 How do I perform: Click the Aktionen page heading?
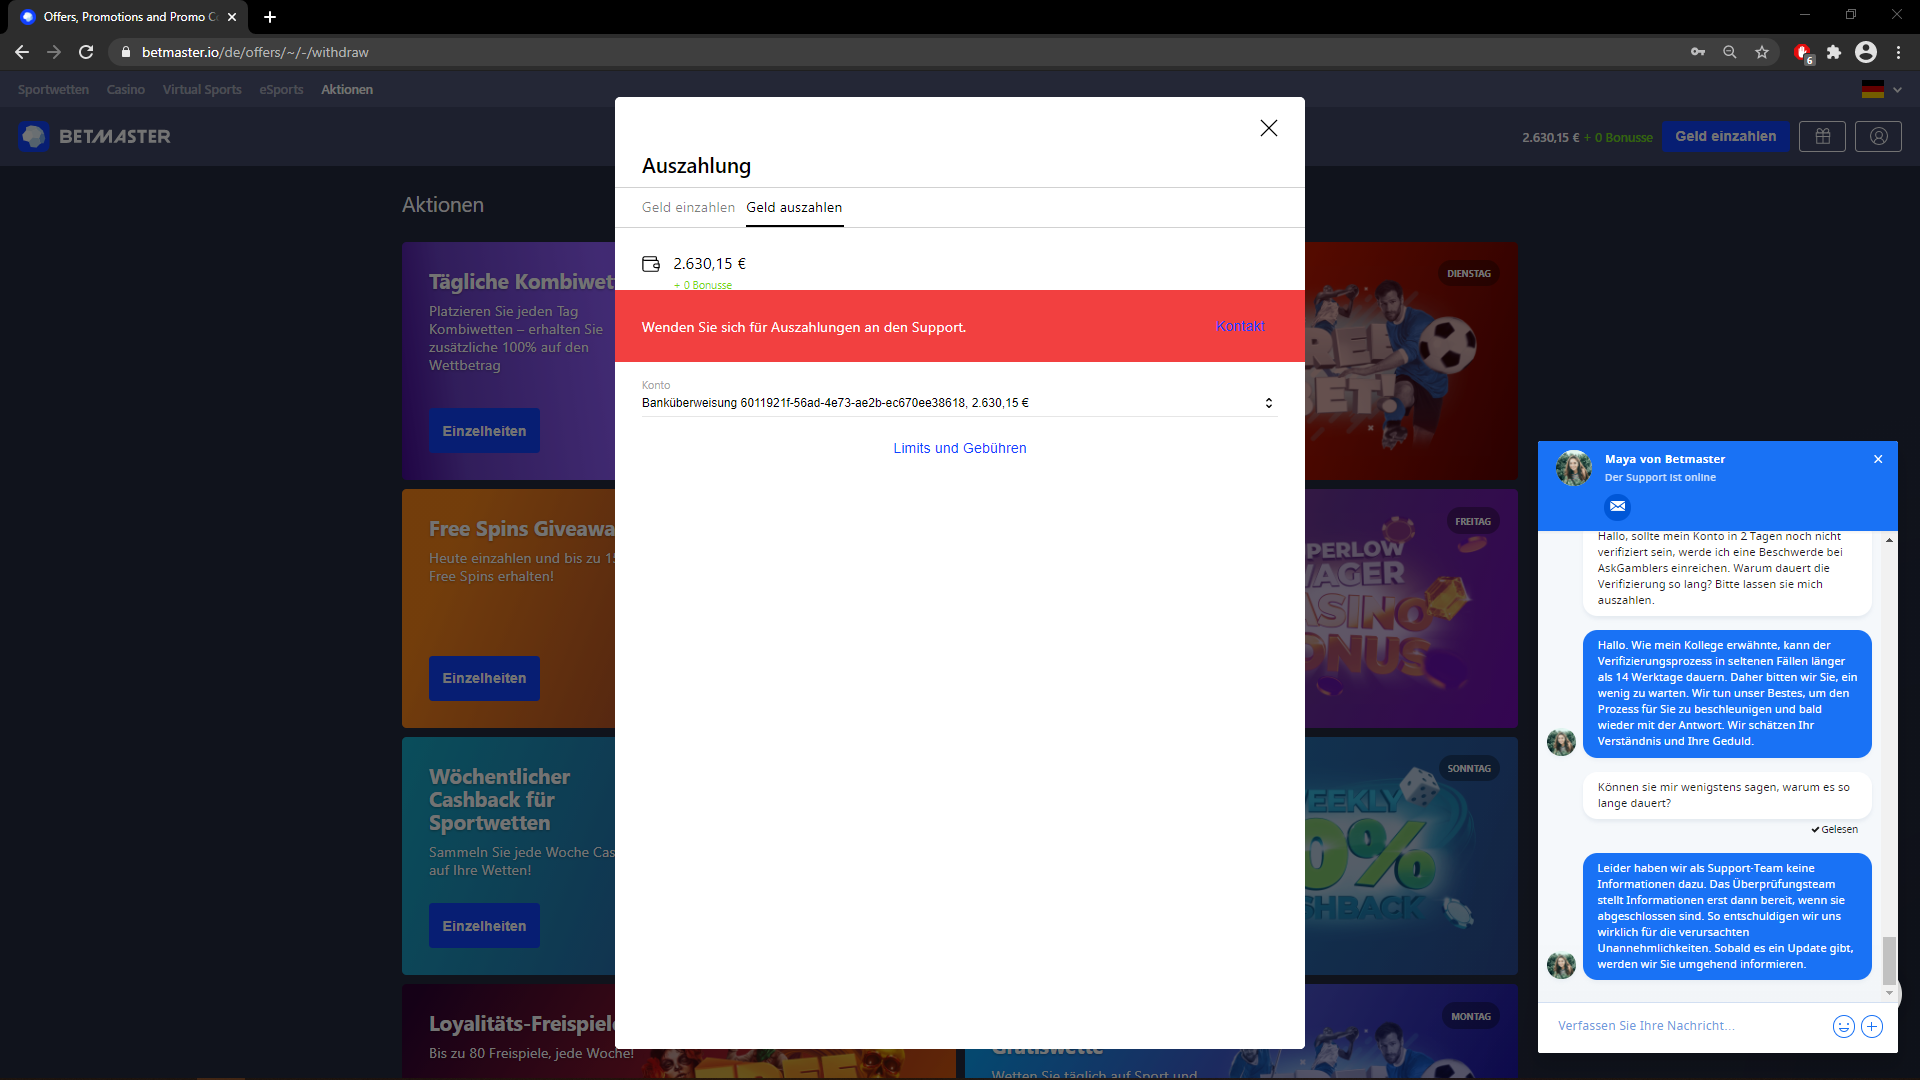(x=443, y=205)
